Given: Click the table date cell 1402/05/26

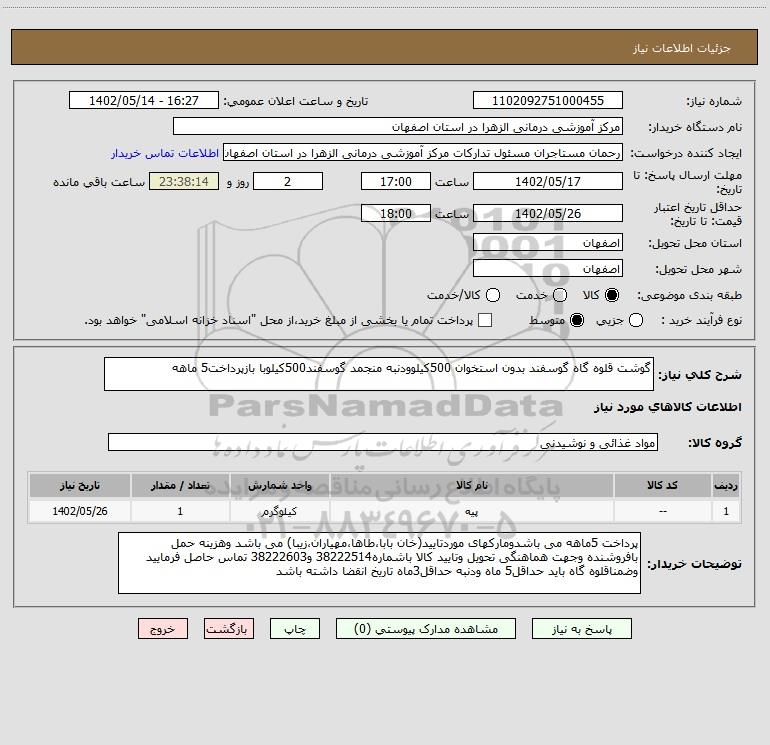Looking at the screenshot, I should [x=80, y=511].
